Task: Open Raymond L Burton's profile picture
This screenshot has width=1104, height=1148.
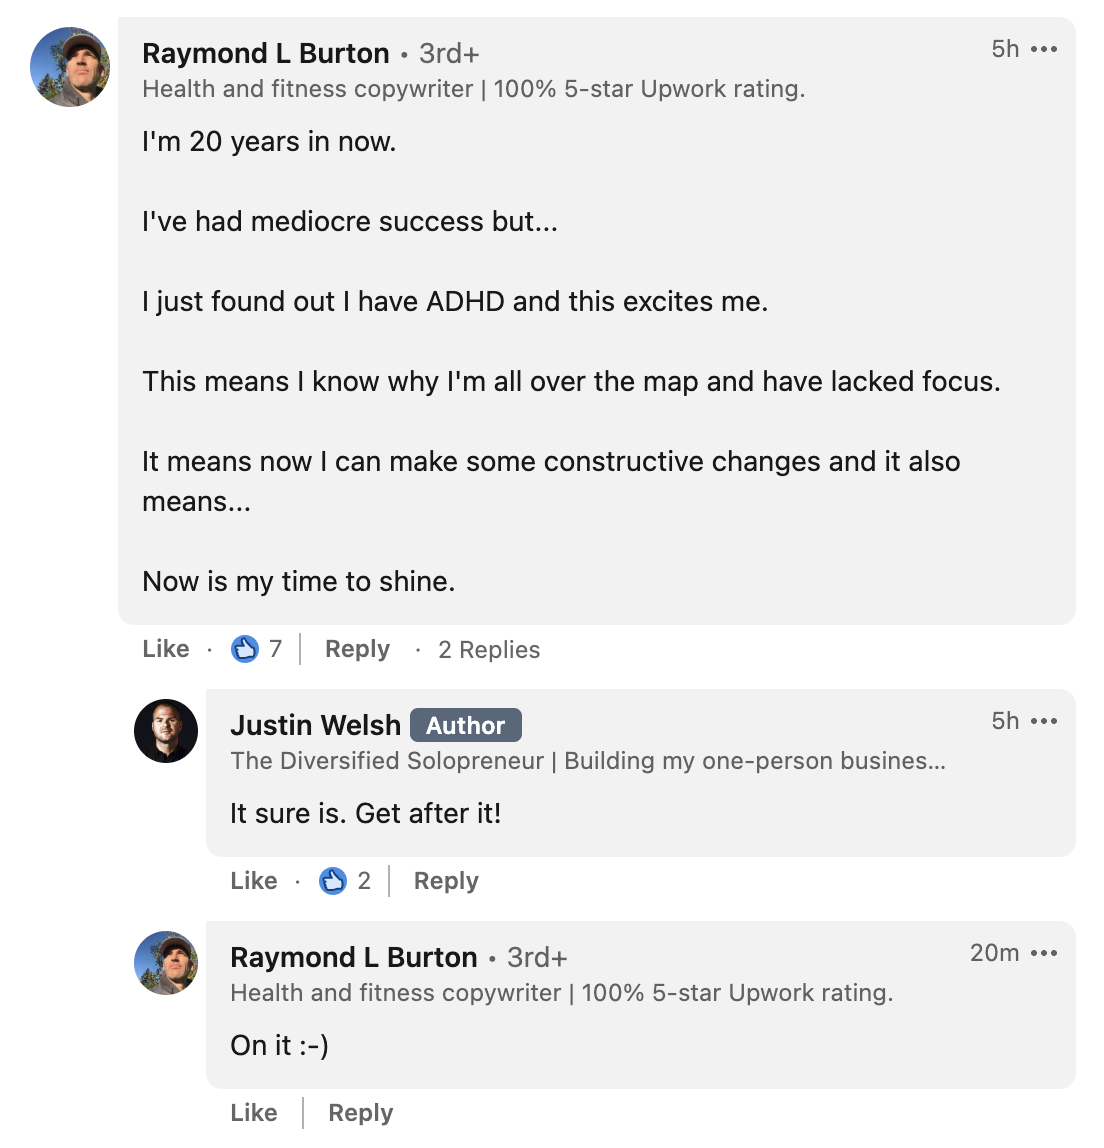Action: tap(69, 68)
